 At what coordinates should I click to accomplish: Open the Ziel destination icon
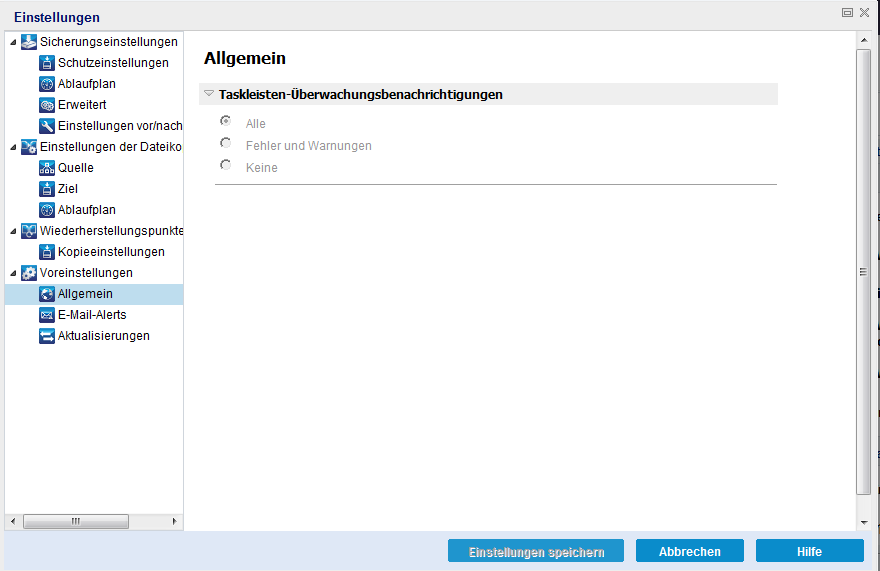(x=47, y=189)
